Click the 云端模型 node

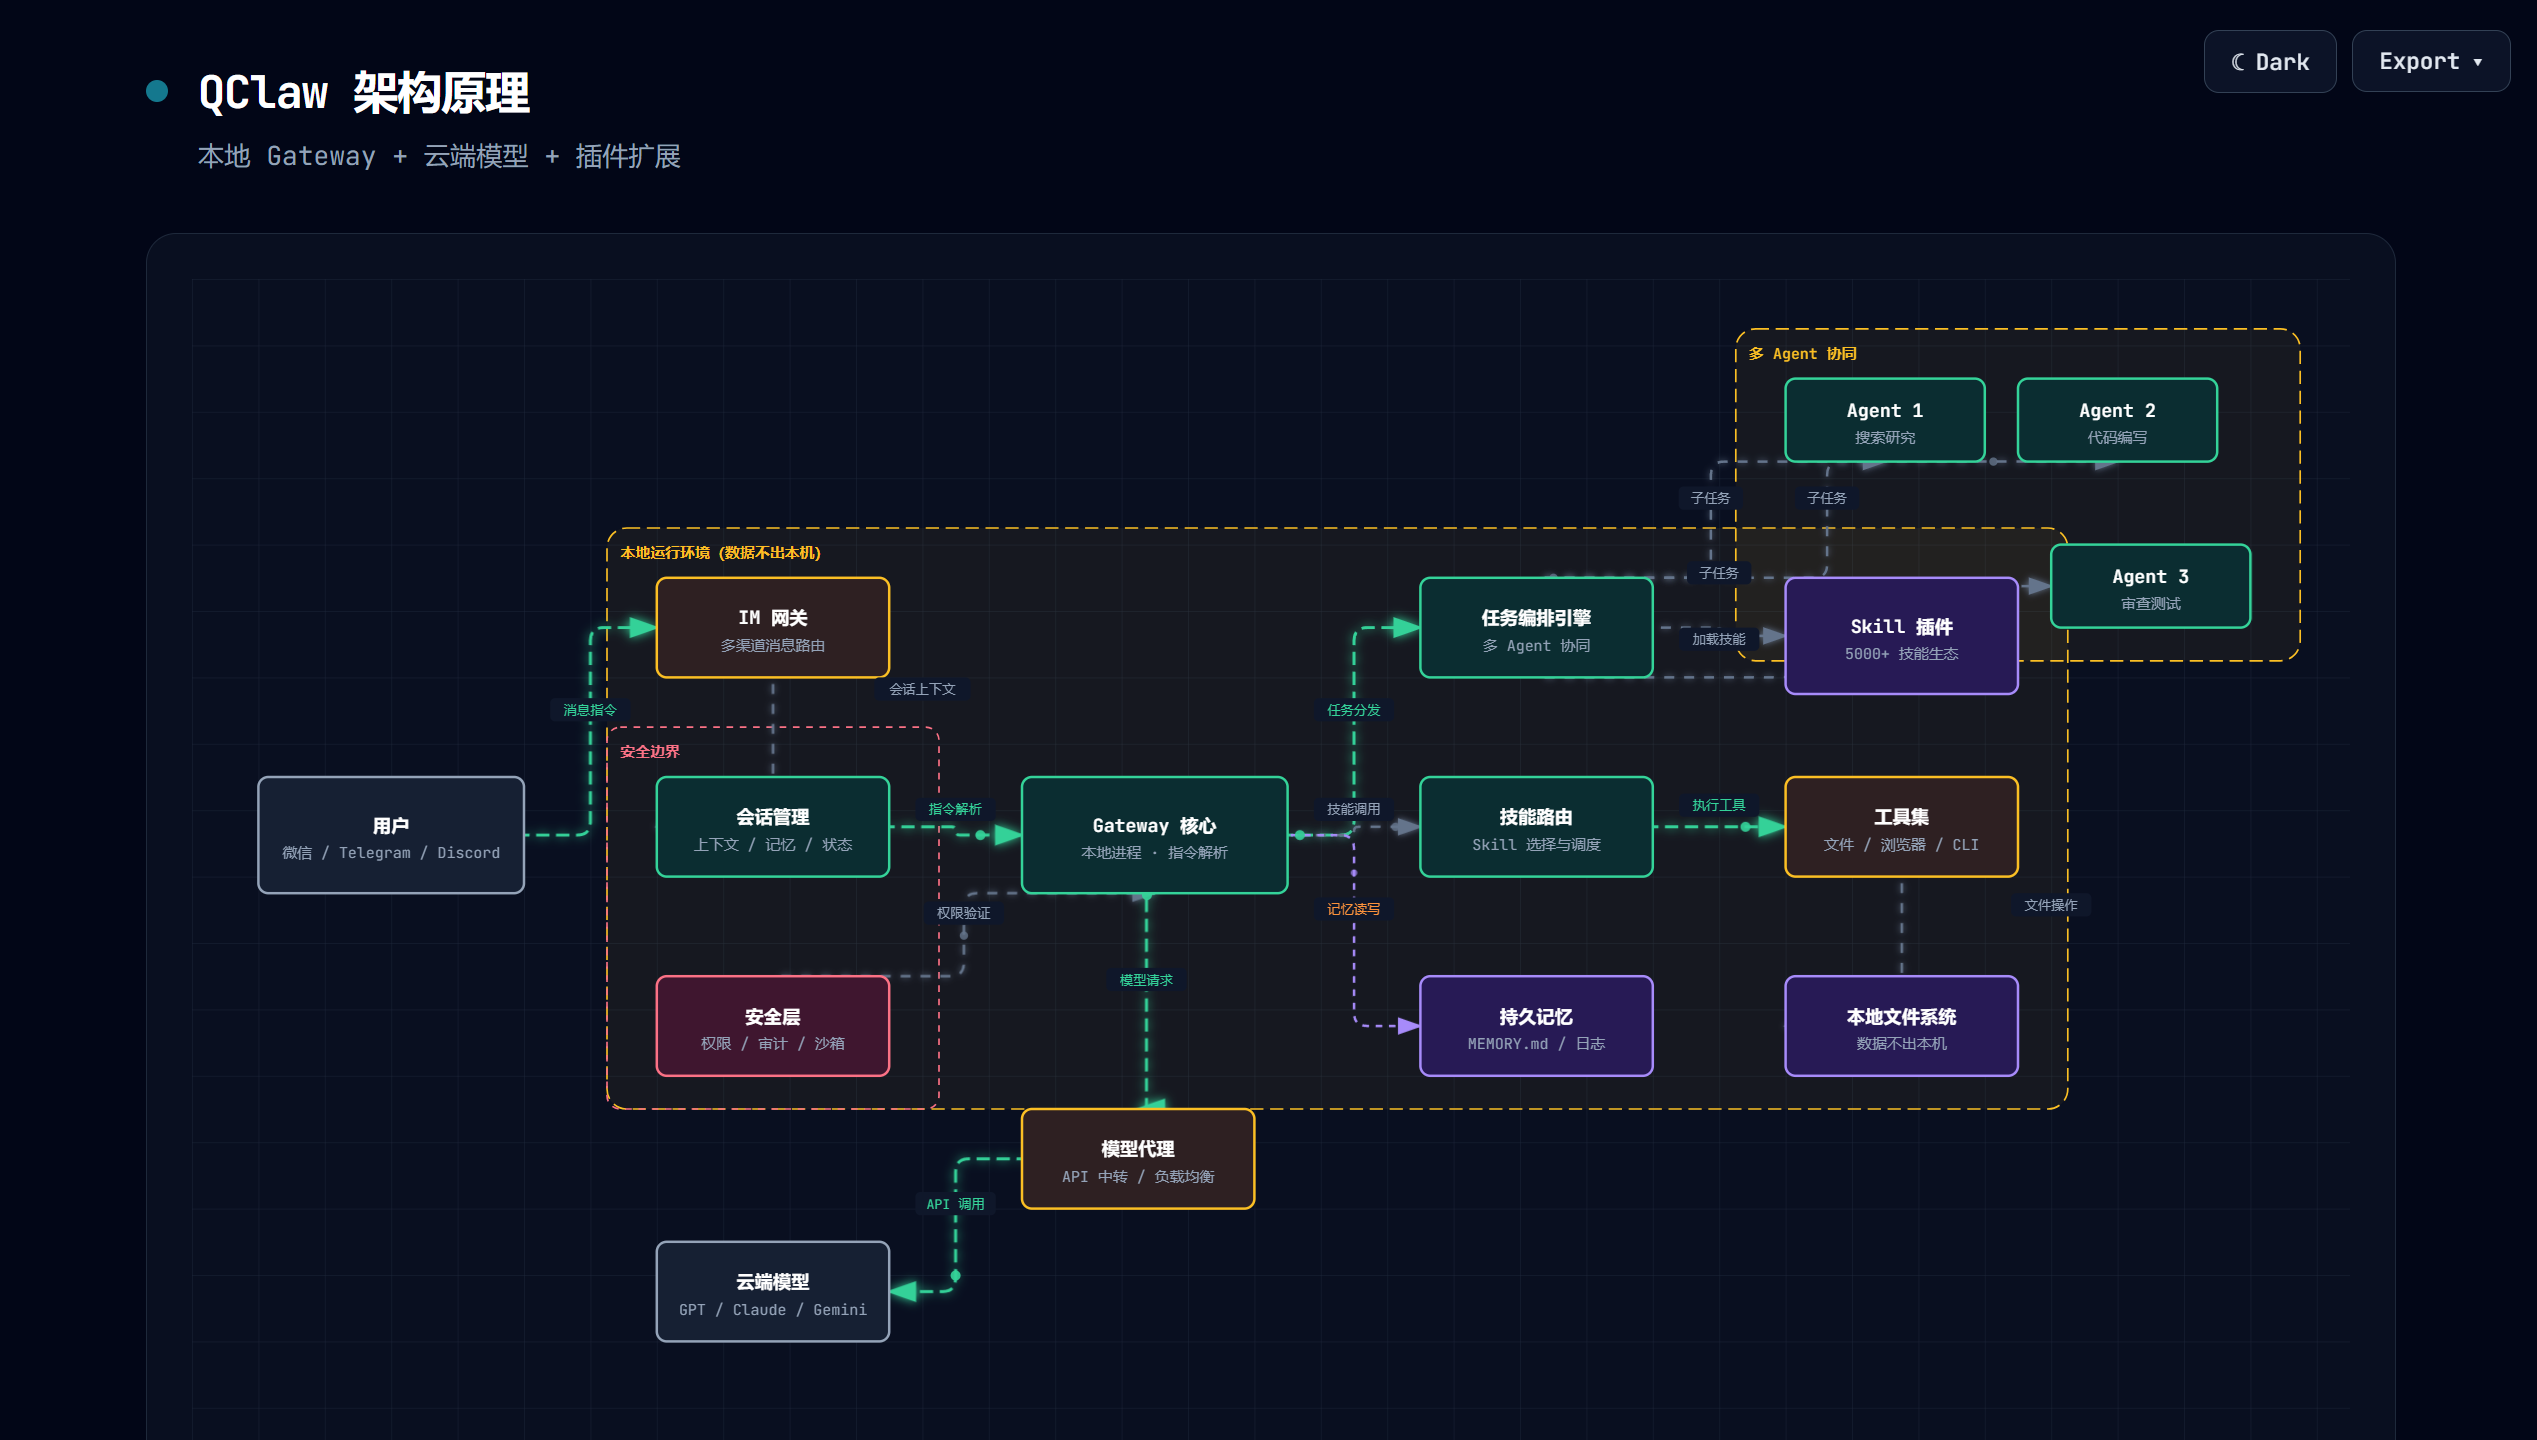773,1292
